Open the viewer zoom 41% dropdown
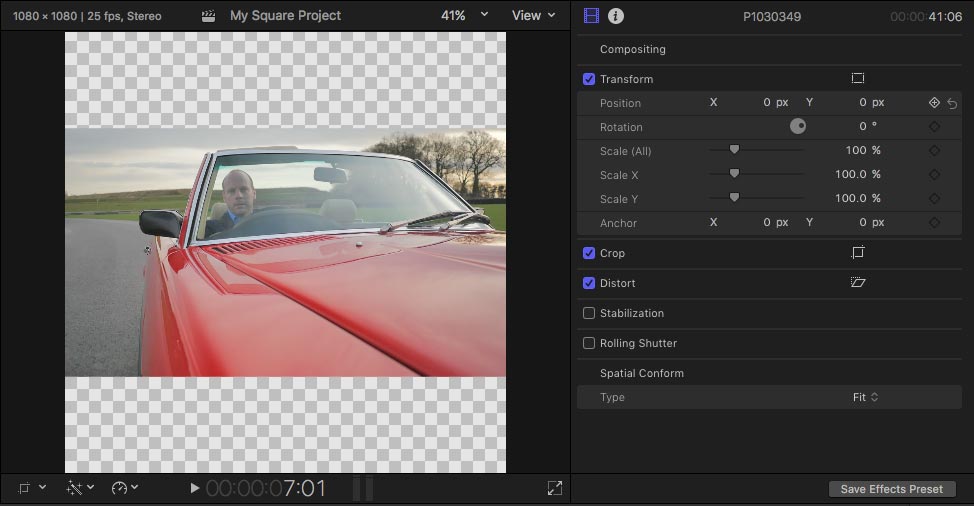 [464, 16]
